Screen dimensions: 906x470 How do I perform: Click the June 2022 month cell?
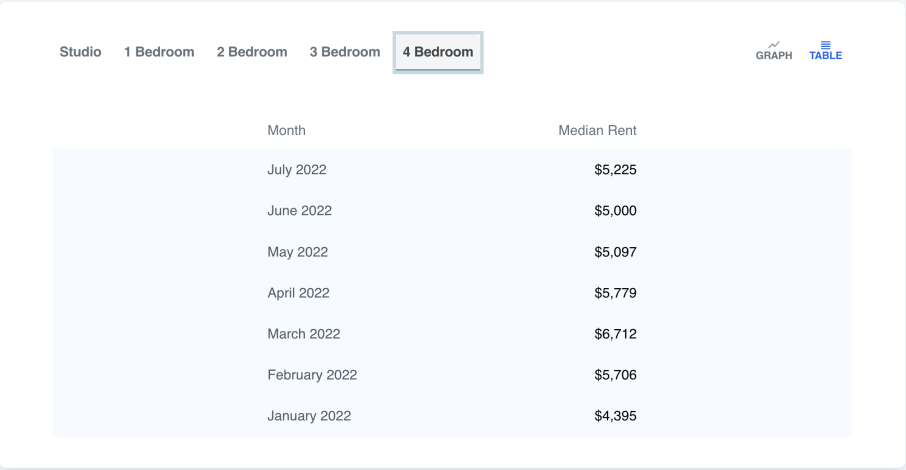point(300,211)
